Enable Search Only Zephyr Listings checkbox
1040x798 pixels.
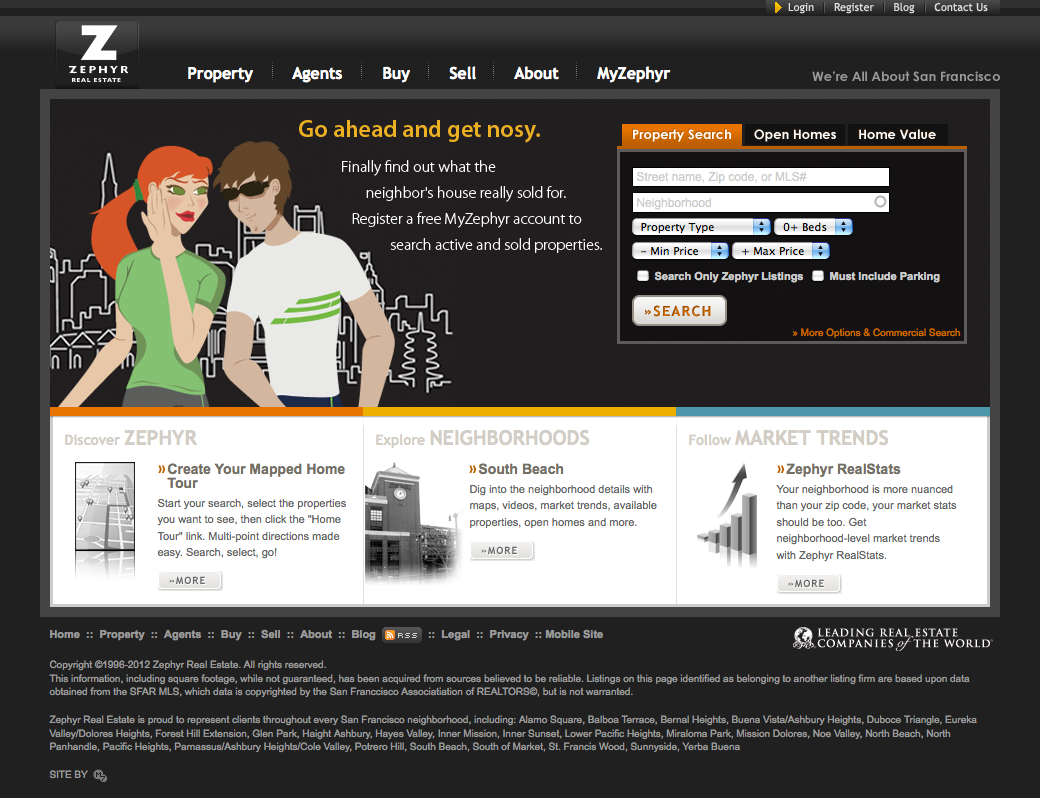tap(643, 276)
